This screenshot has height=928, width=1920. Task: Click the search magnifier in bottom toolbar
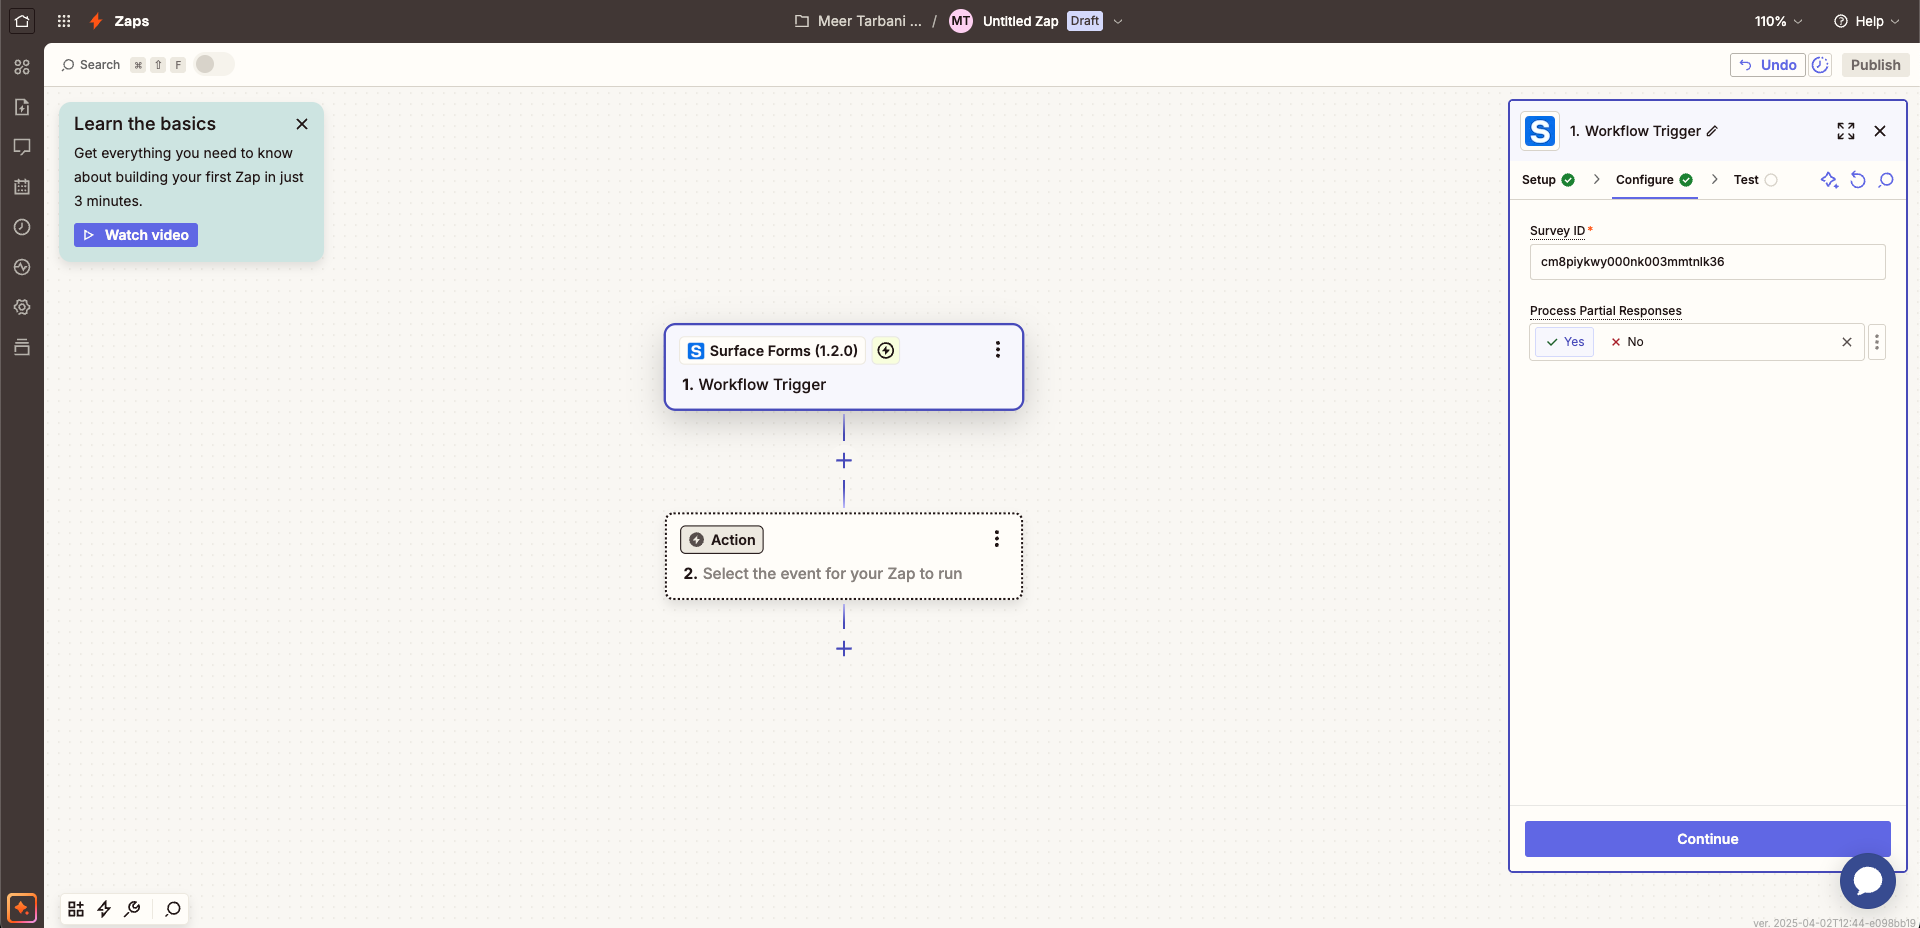coord(173,909)
